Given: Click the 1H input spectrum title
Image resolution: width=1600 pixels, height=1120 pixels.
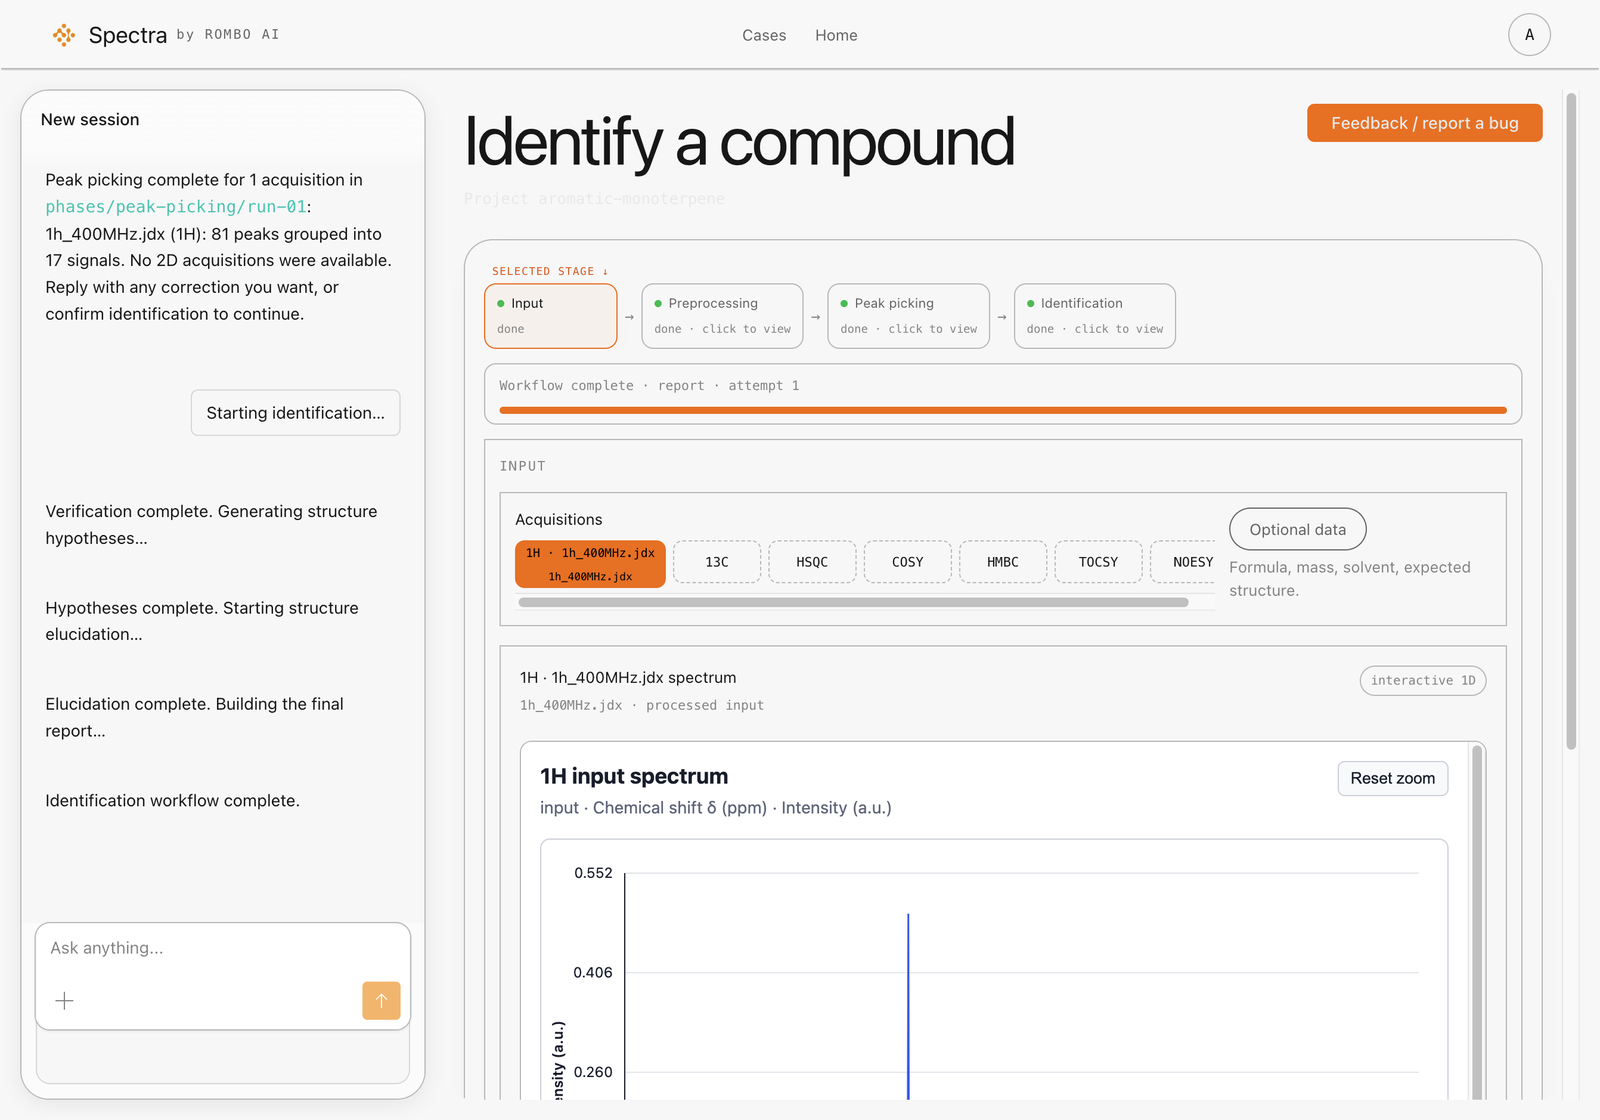Looking at the screenshot, I should point(634,776).
